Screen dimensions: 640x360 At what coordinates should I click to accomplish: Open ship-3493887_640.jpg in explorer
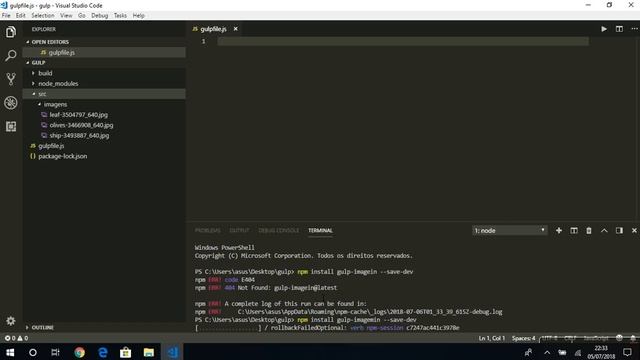click(104, 136)
